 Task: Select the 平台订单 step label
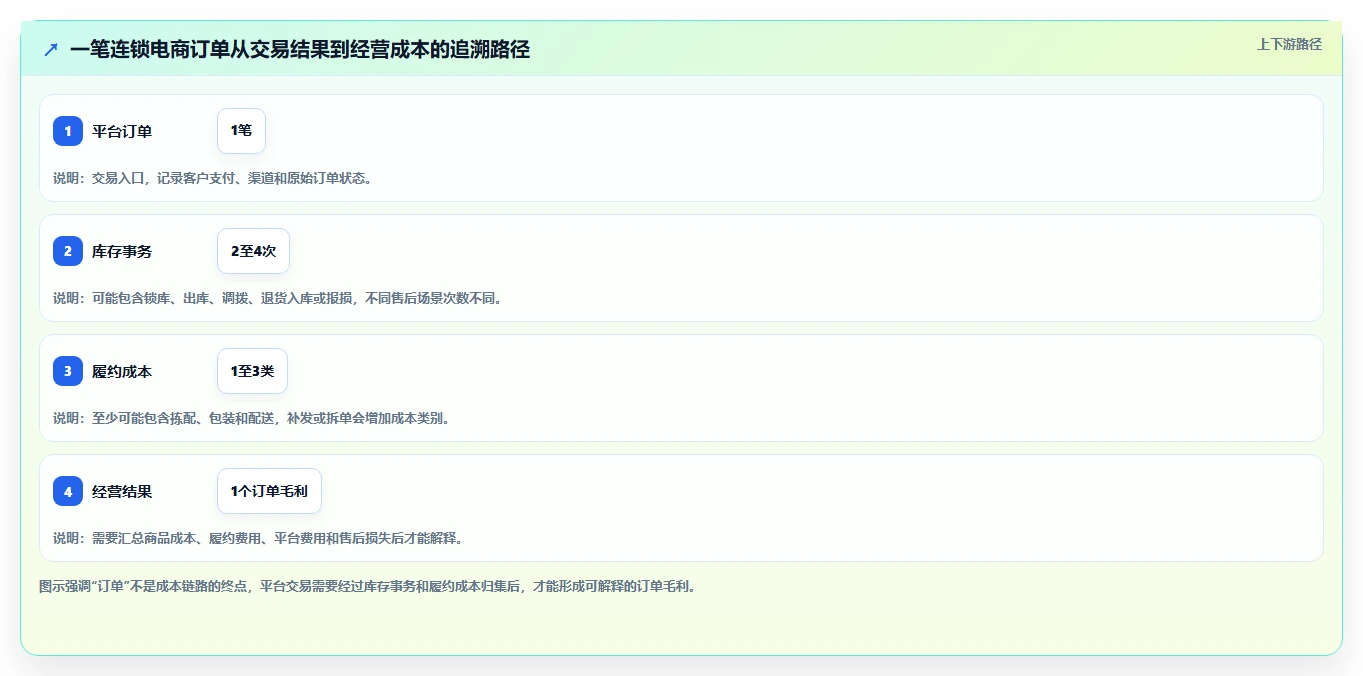[x=122, y=131]
